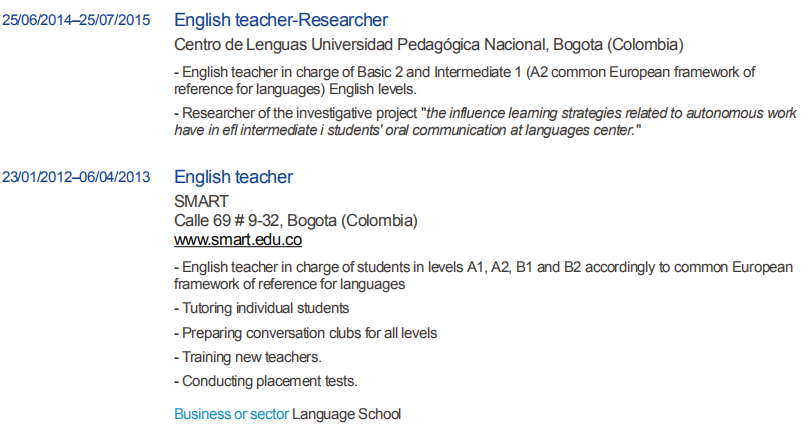
Task: Click the Calle 69 # 9-32 address
Action: 296,220
